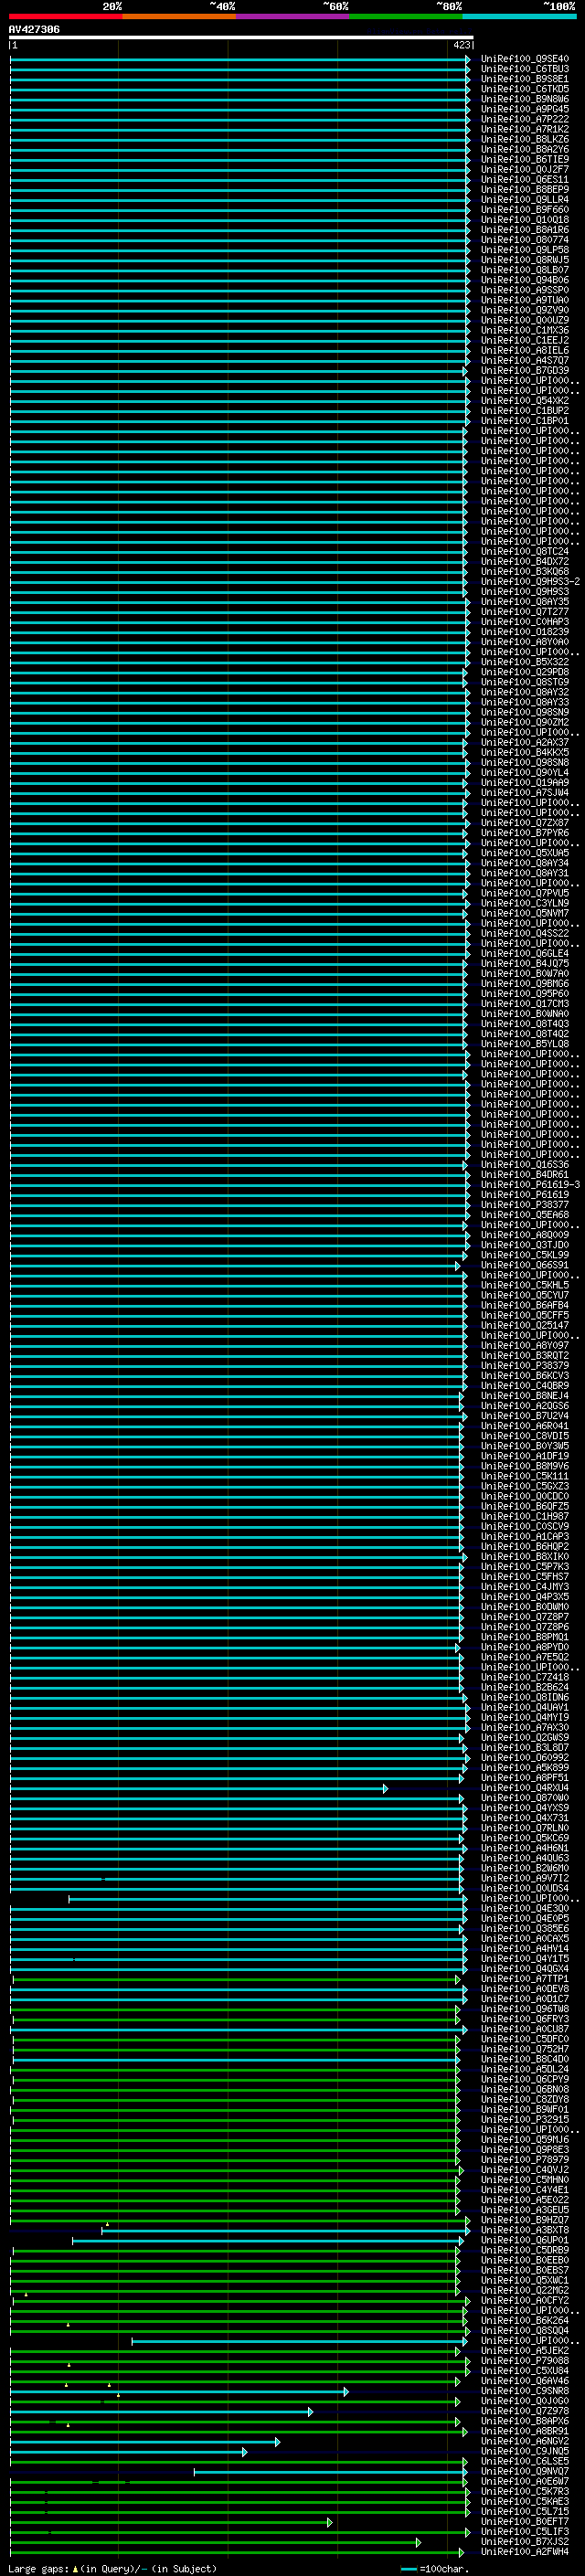Select hit UniRef100_C5FHS7
The width and height of the screenshot is (585, 2576).
(525, 1576)
